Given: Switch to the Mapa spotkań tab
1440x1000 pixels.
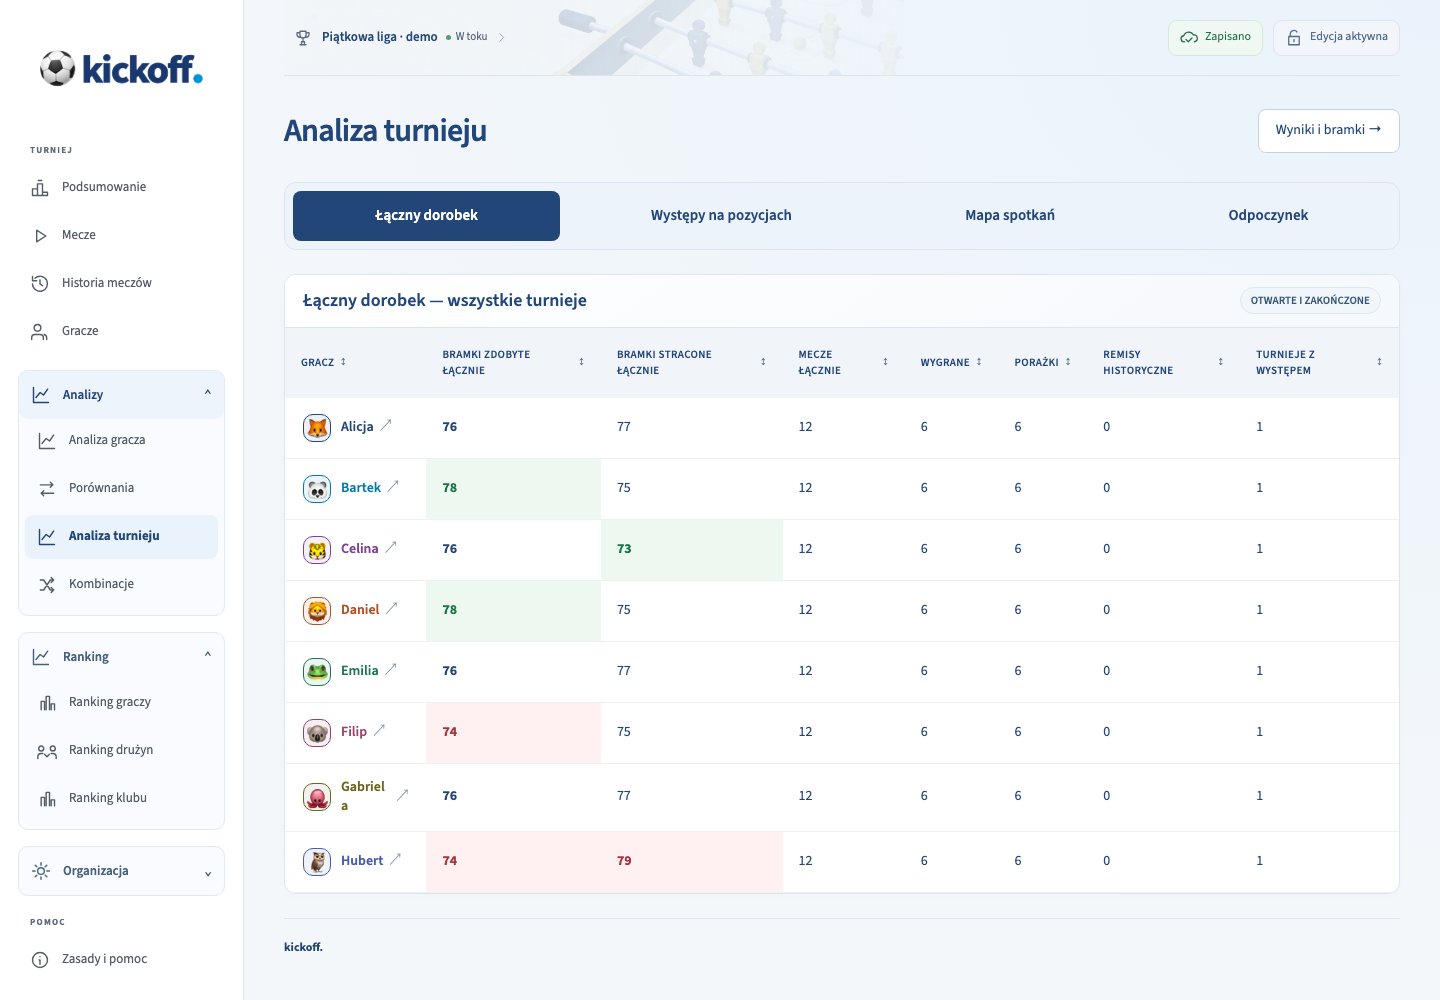Looking at the screenshot, I should coord(1010,215).
